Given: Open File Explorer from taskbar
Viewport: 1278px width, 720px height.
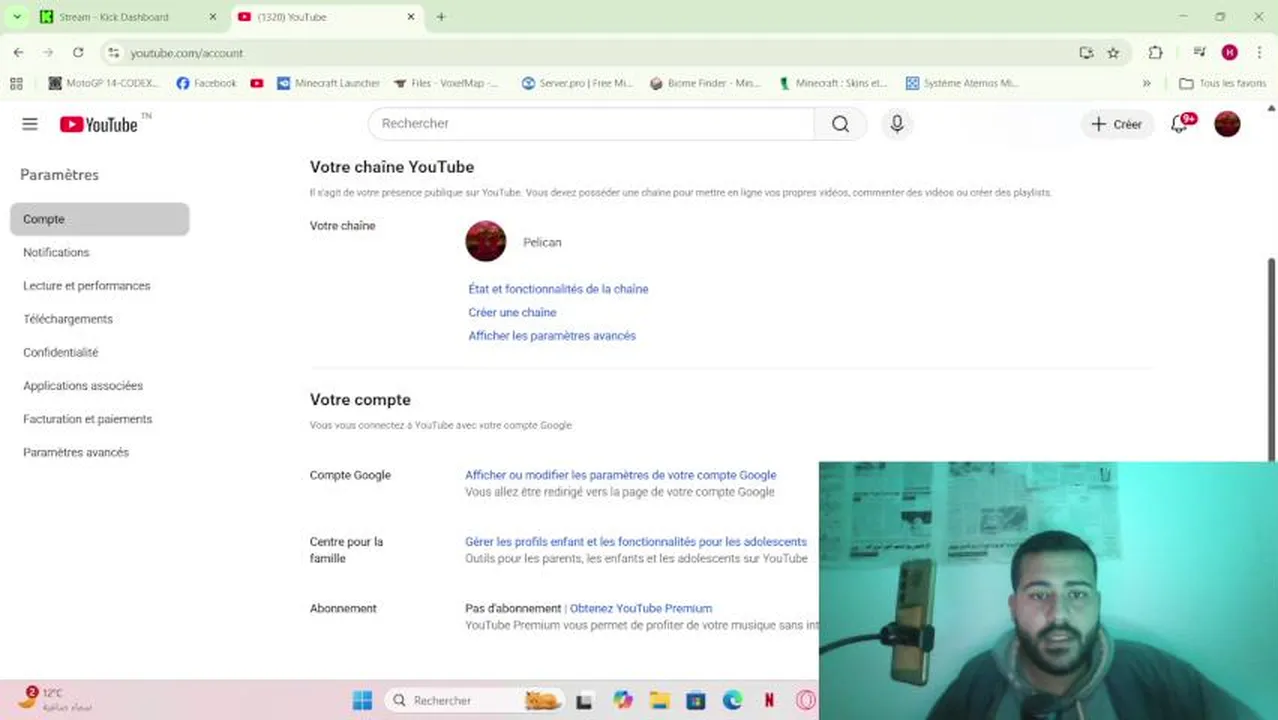Looking at the screenshot, I should point(658,701).
